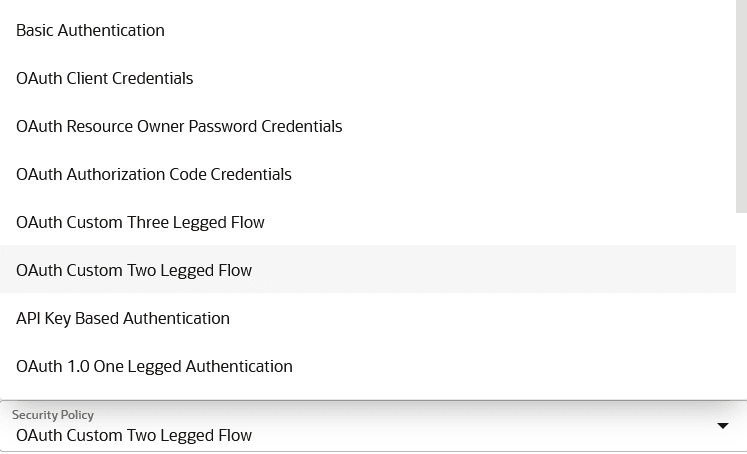This screenshot has width=747, height=454.
Task: Select highlighted OAuth Custom Two Legged Flow option
Action: (368, 270)
